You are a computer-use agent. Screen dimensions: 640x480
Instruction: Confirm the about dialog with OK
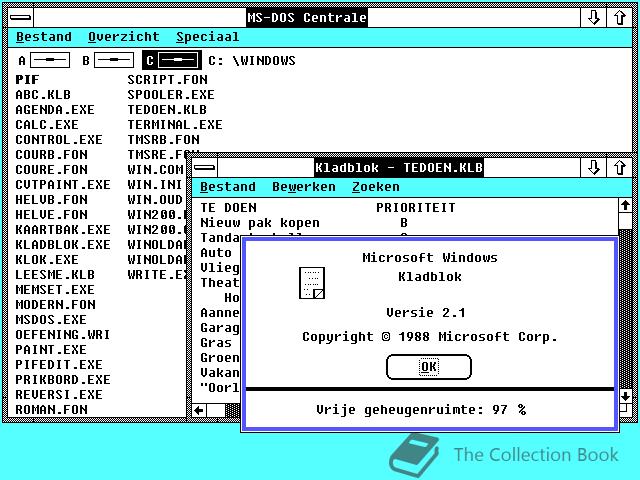coord(429,367)
